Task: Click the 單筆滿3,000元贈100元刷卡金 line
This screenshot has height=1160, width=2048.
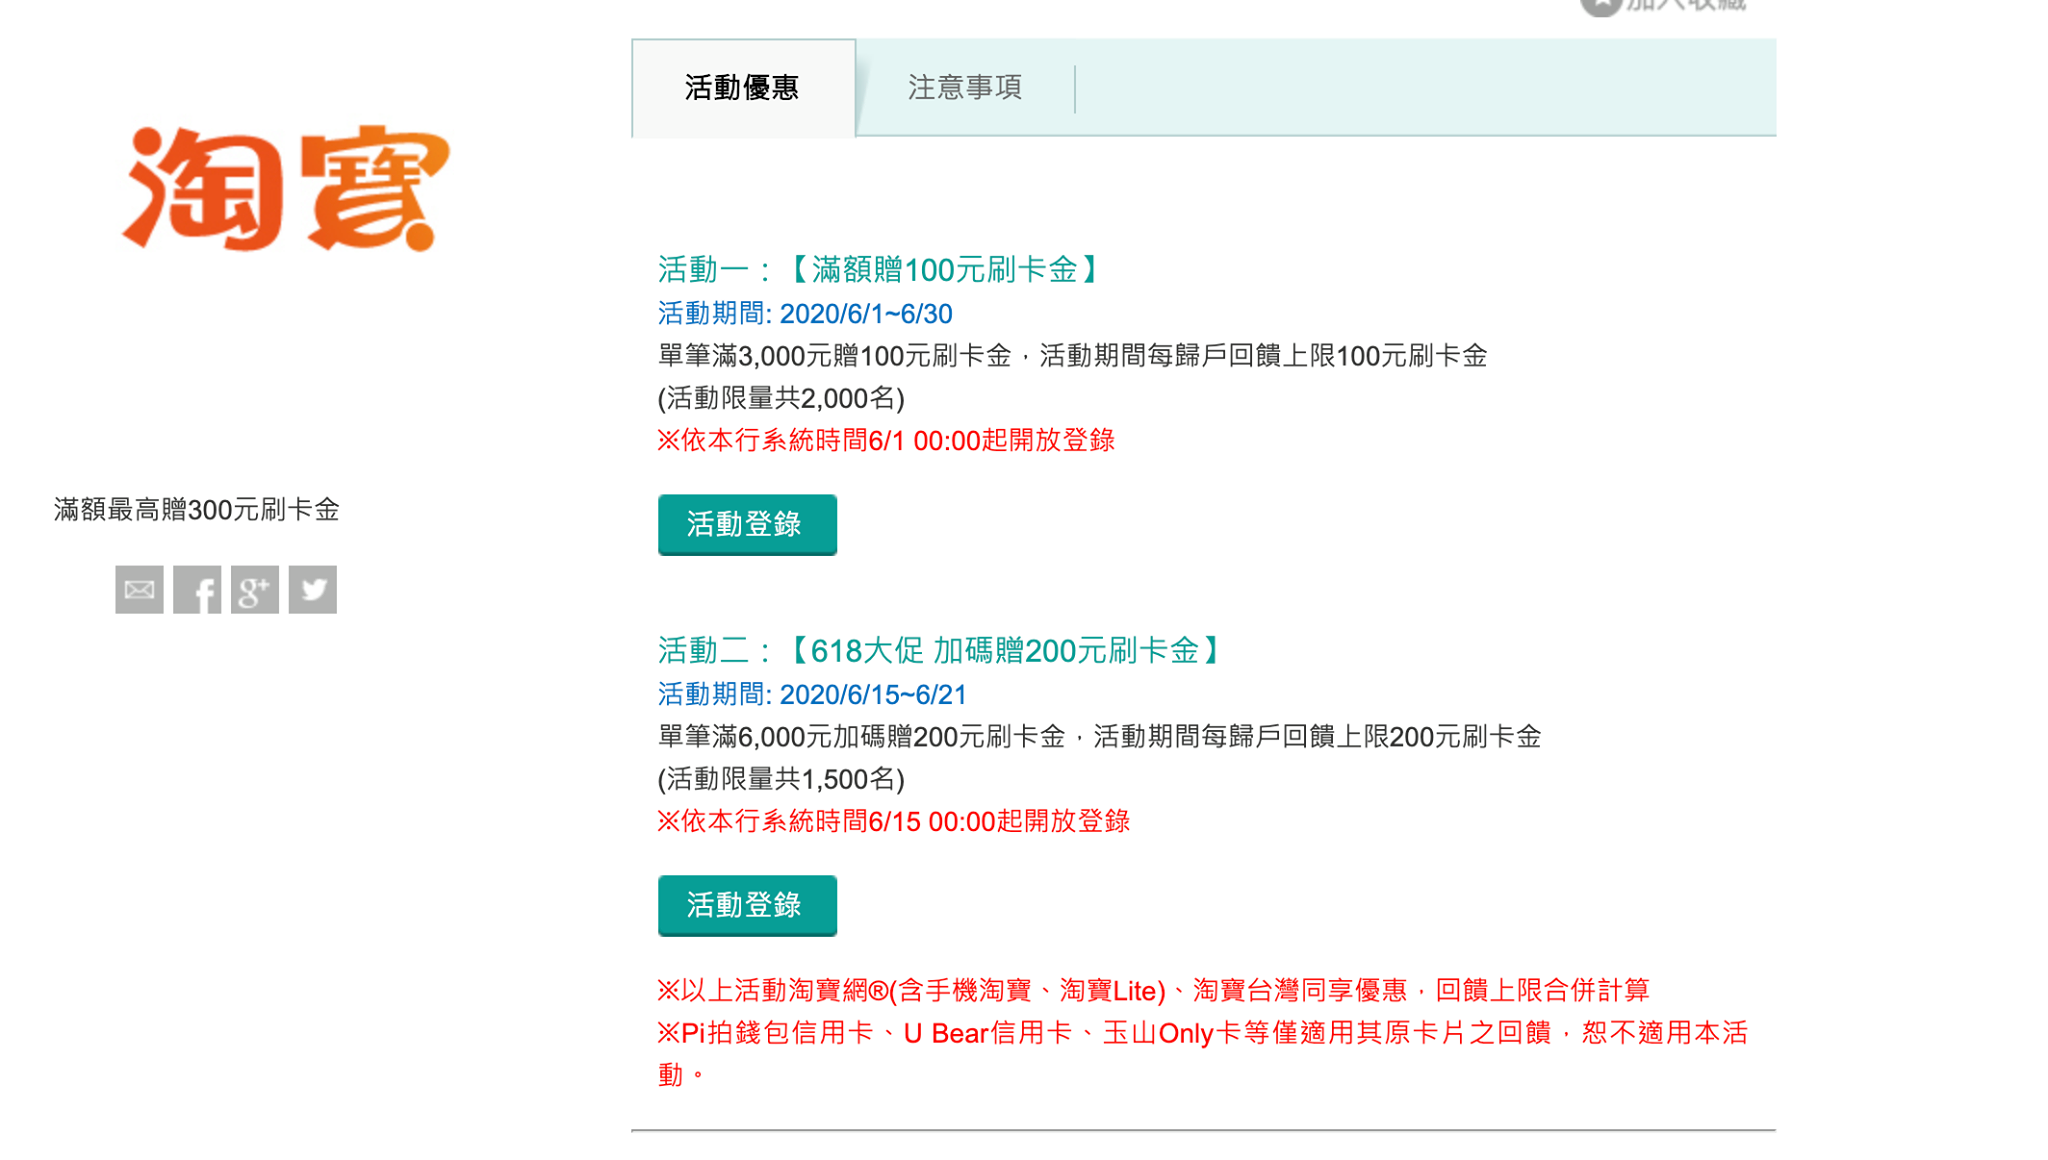Action: (1072, 356)
